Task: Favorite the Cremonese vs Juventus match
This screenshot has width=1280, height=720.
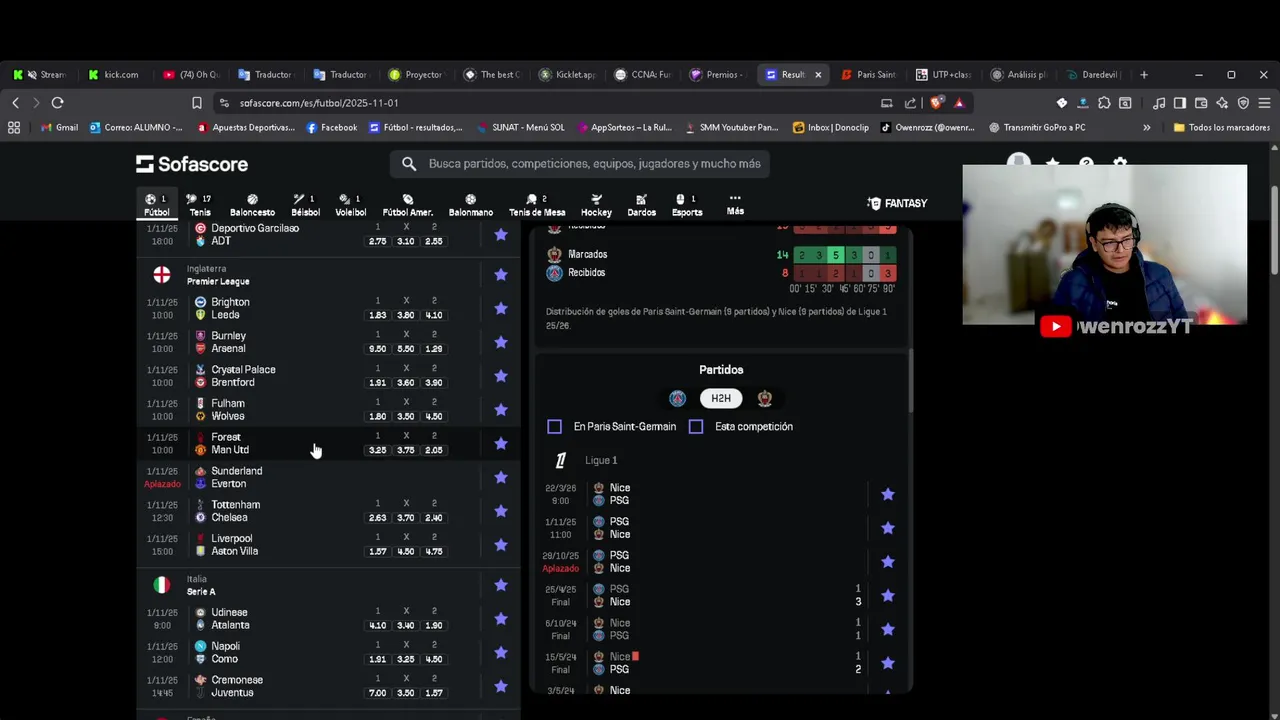Action: click(x=501, y=686)
